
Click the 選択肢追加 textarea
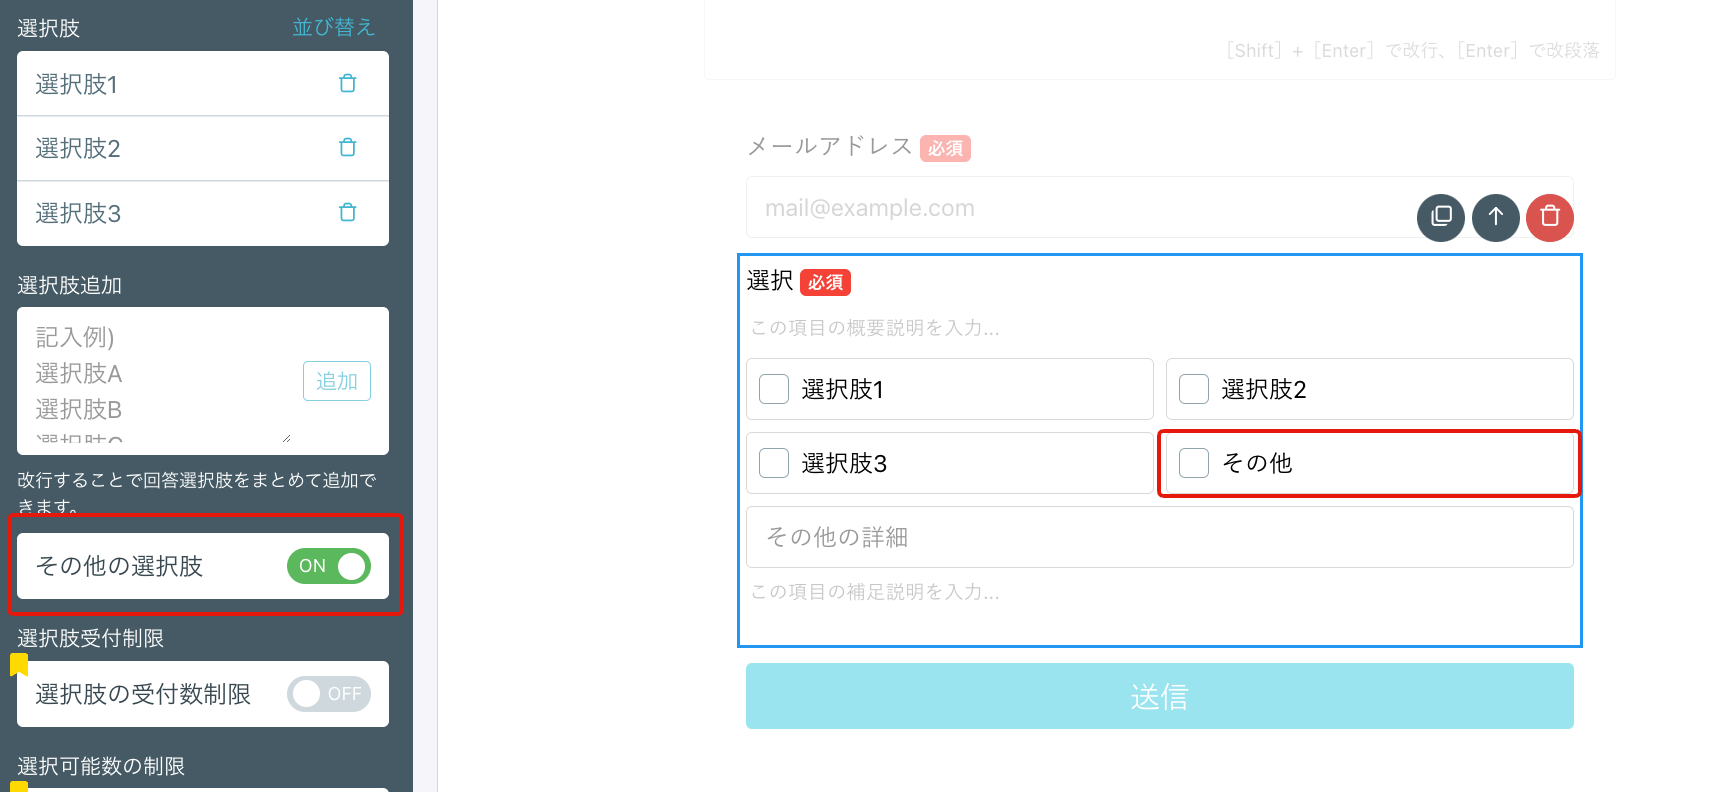click(x=160, y=380)
